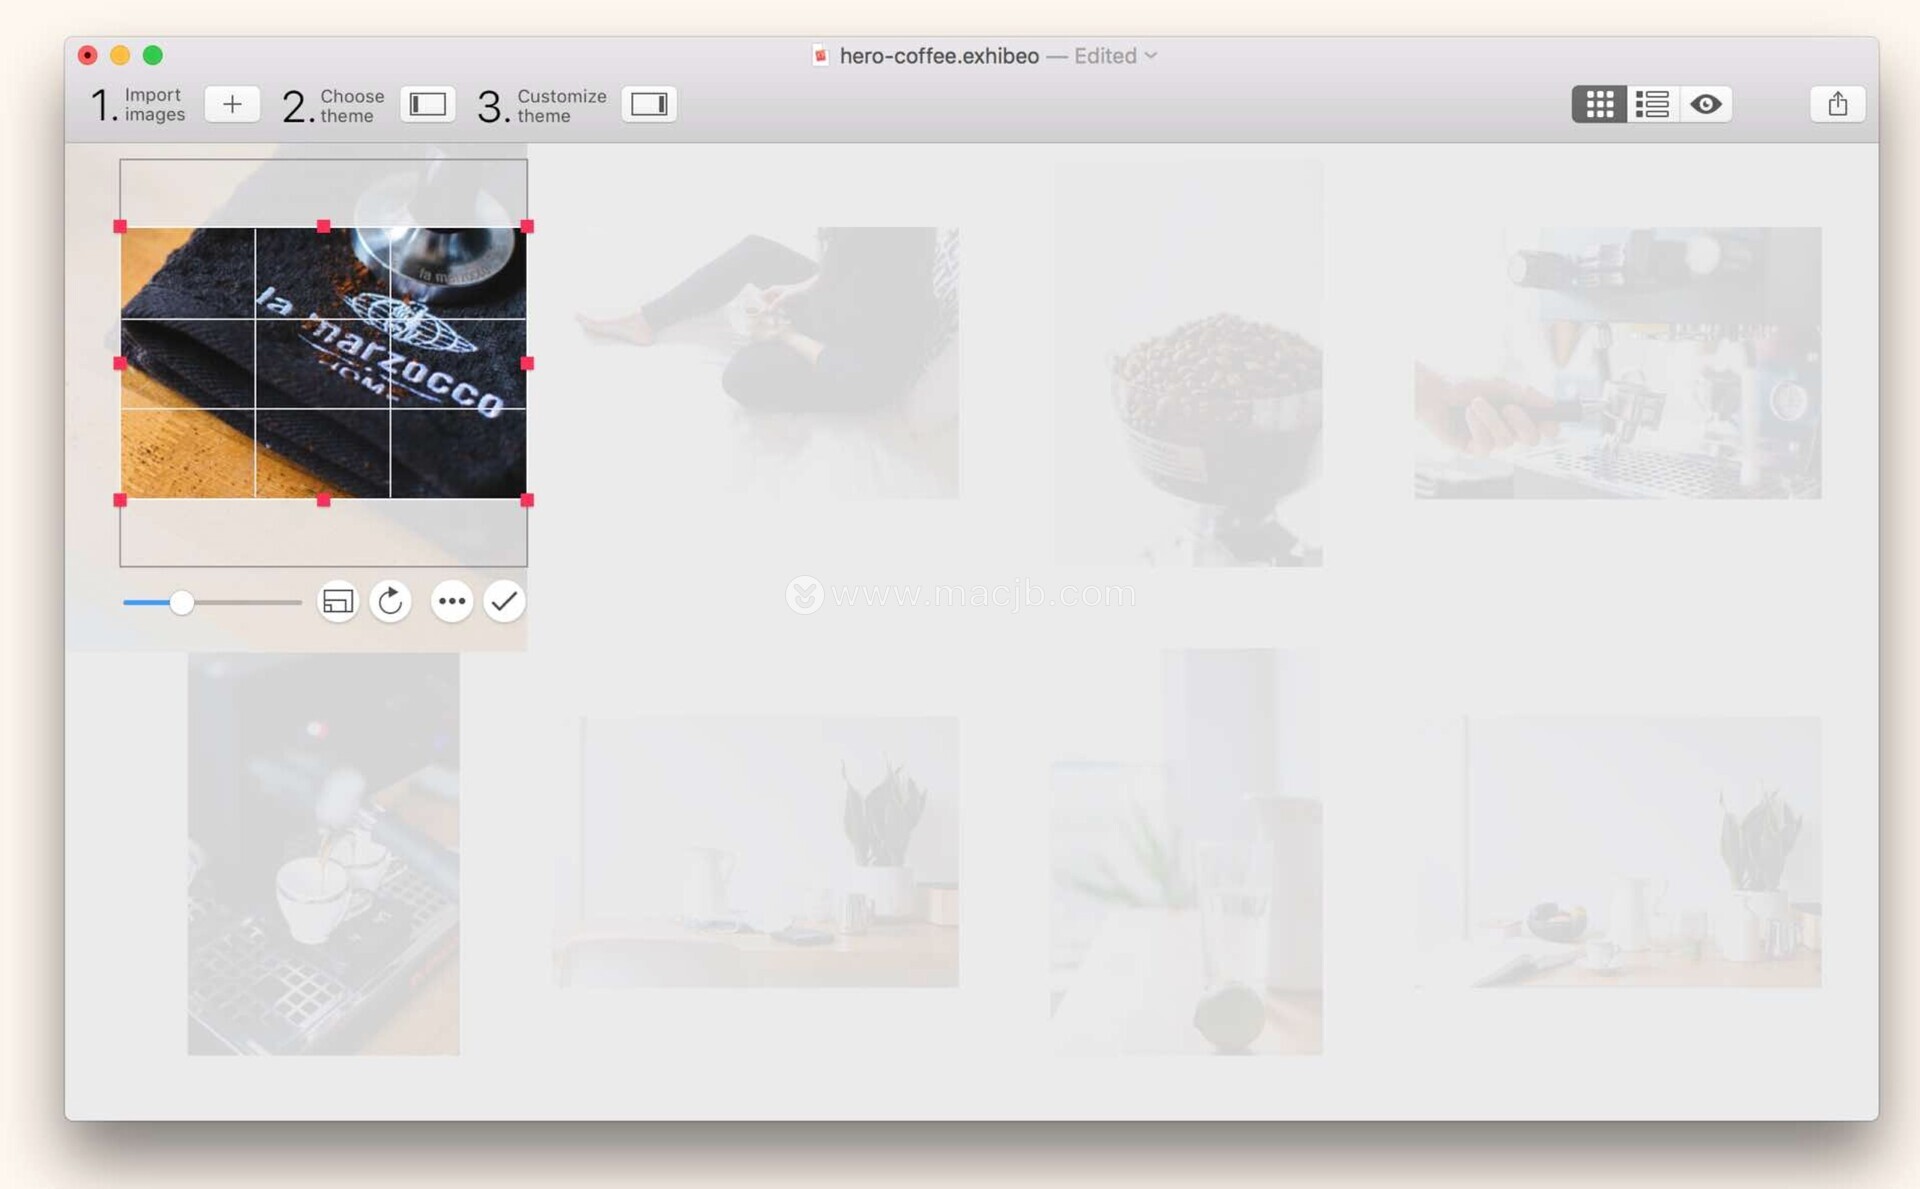Switch to list view mode

[1652, 104]
